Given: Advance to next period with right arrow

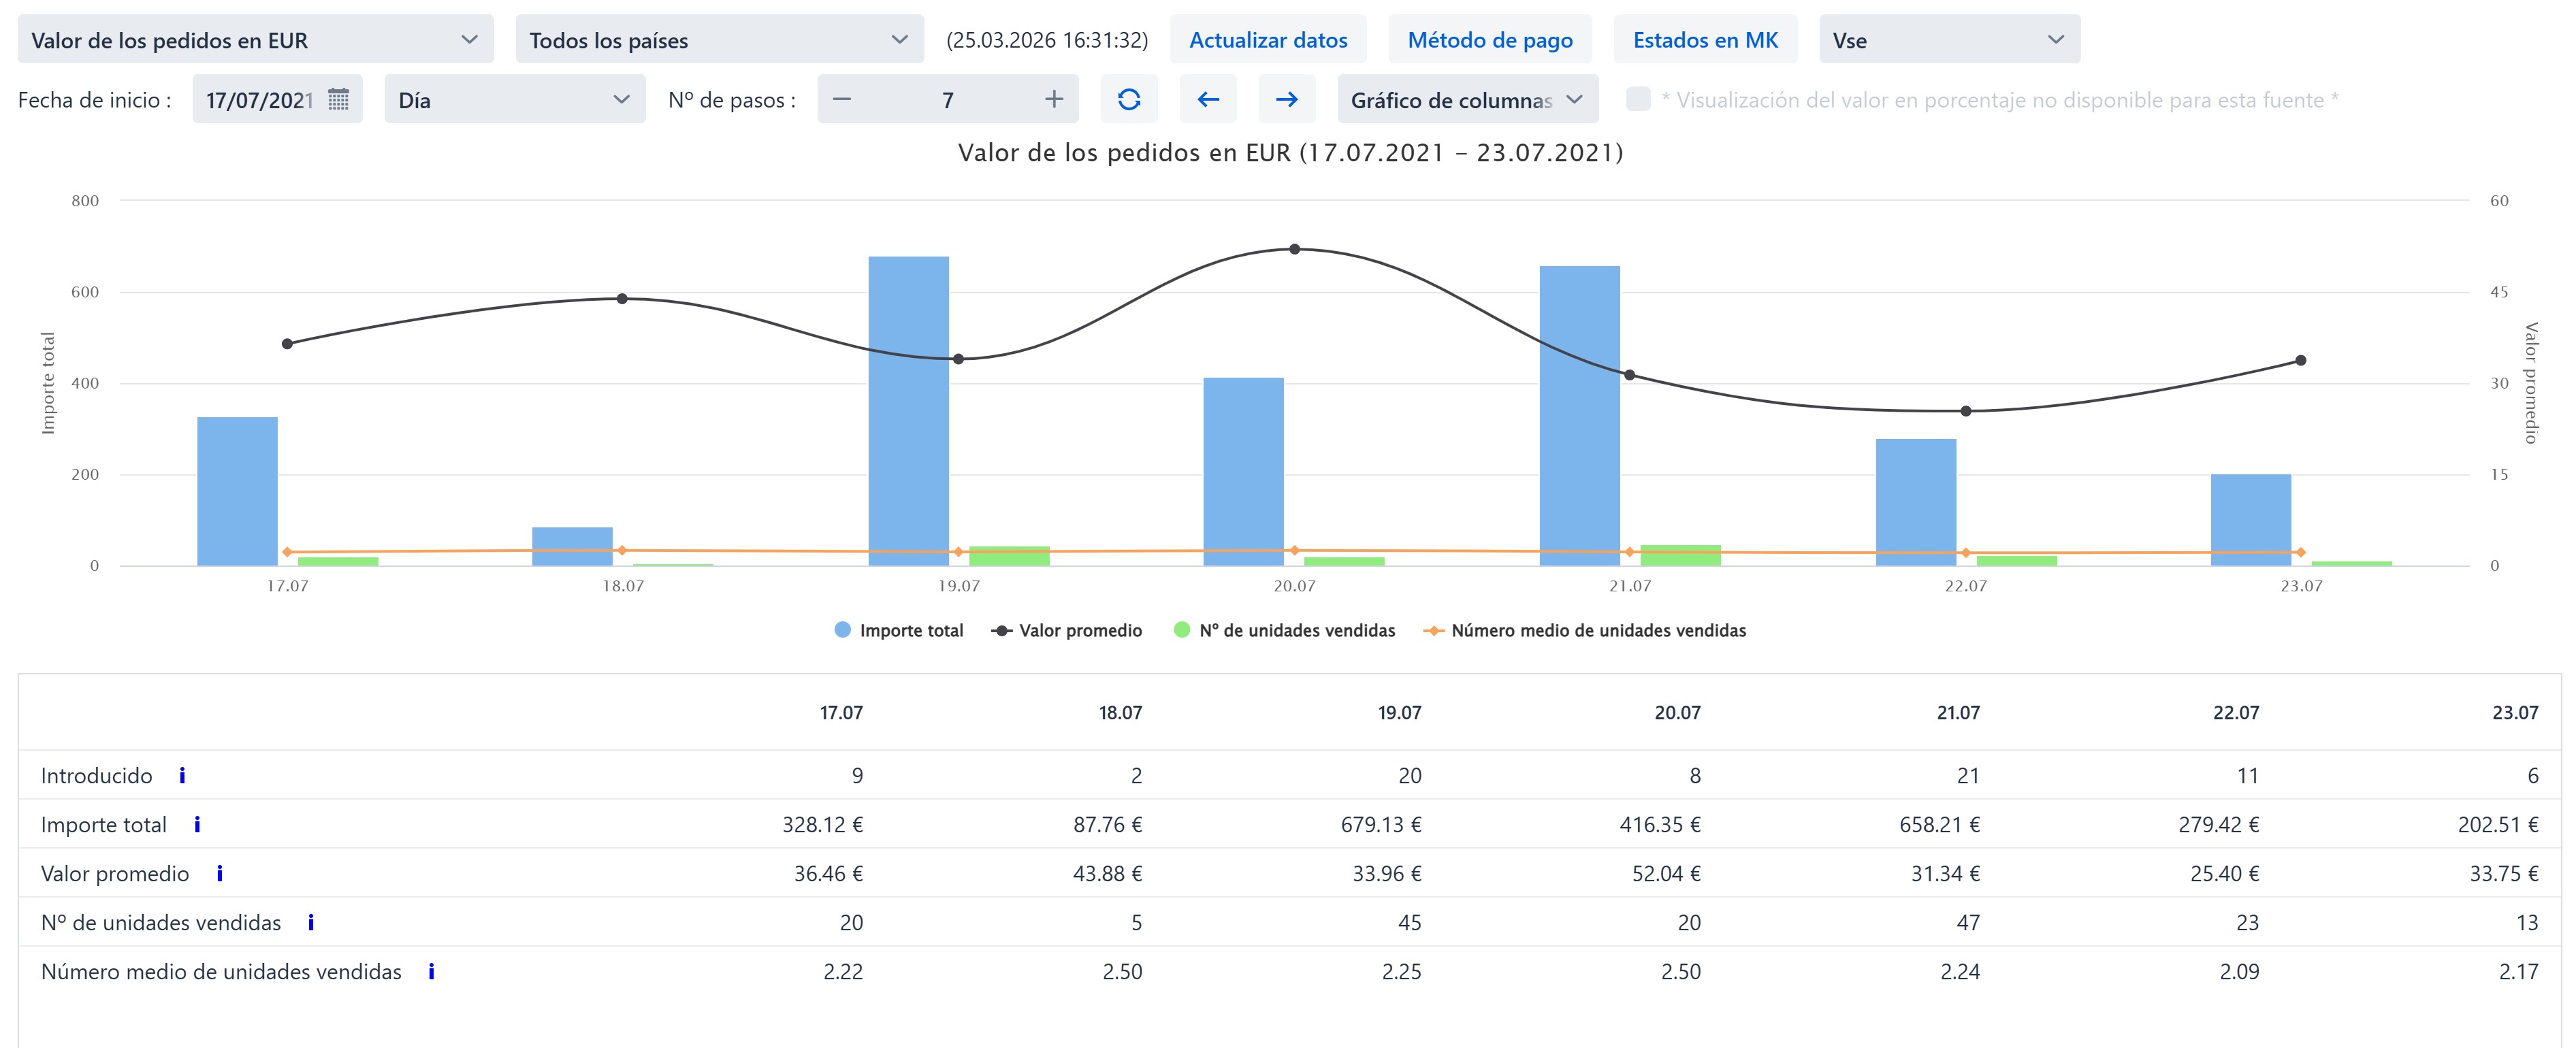Looking at the screenshot, I should click(x=1287, y=99).
